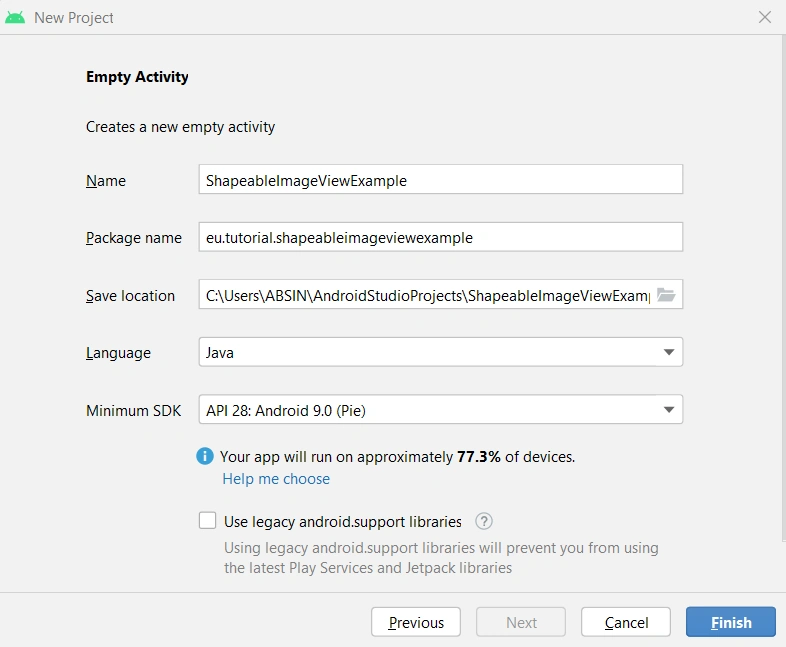
Task: Click the Language label
Action: (x=118, y=353)
